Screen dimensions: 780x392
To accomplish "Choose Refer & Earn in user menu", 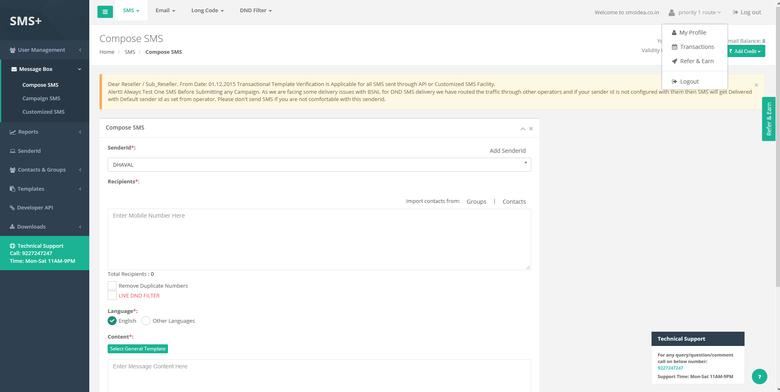I will coord(694,61).
